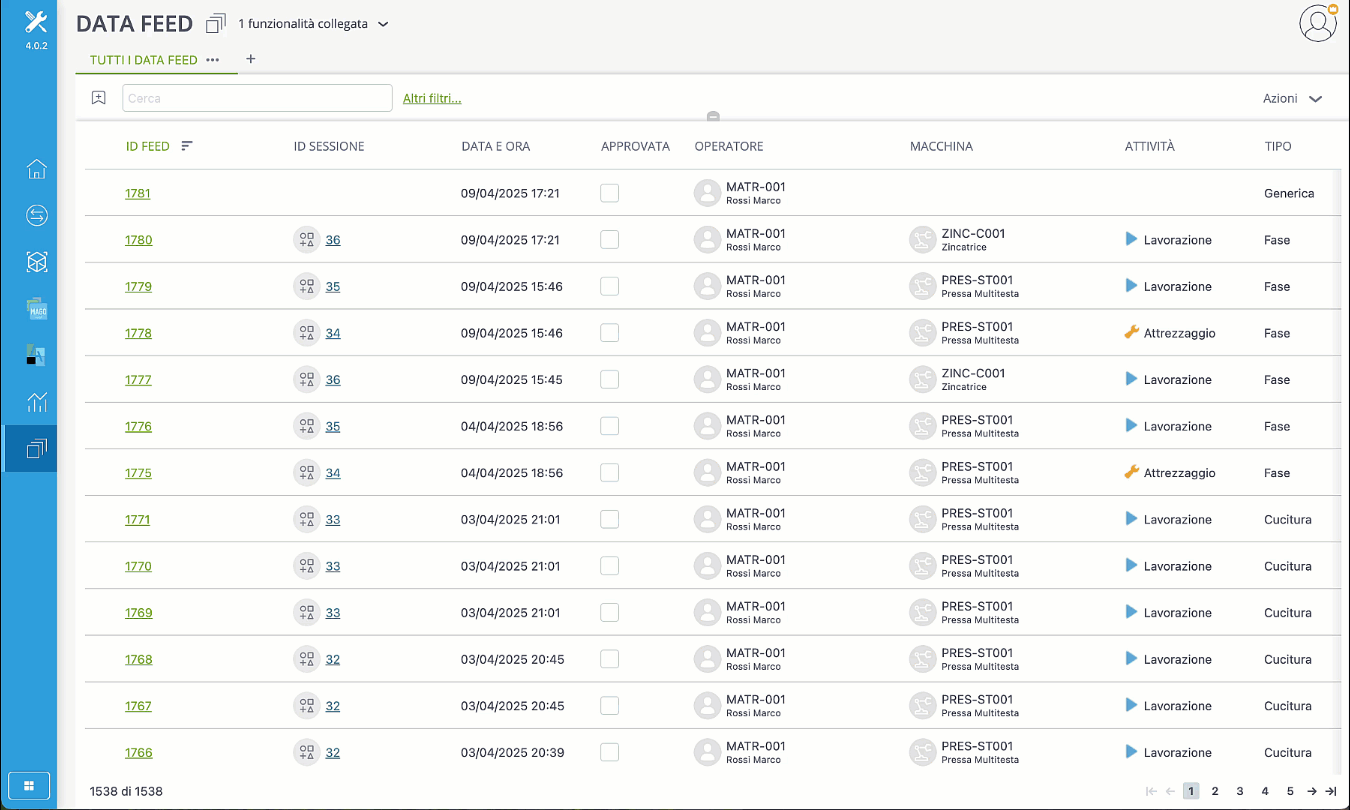Open the bar chart analytics sidebar icon
1350x810 pixels.
click(37, 402)
